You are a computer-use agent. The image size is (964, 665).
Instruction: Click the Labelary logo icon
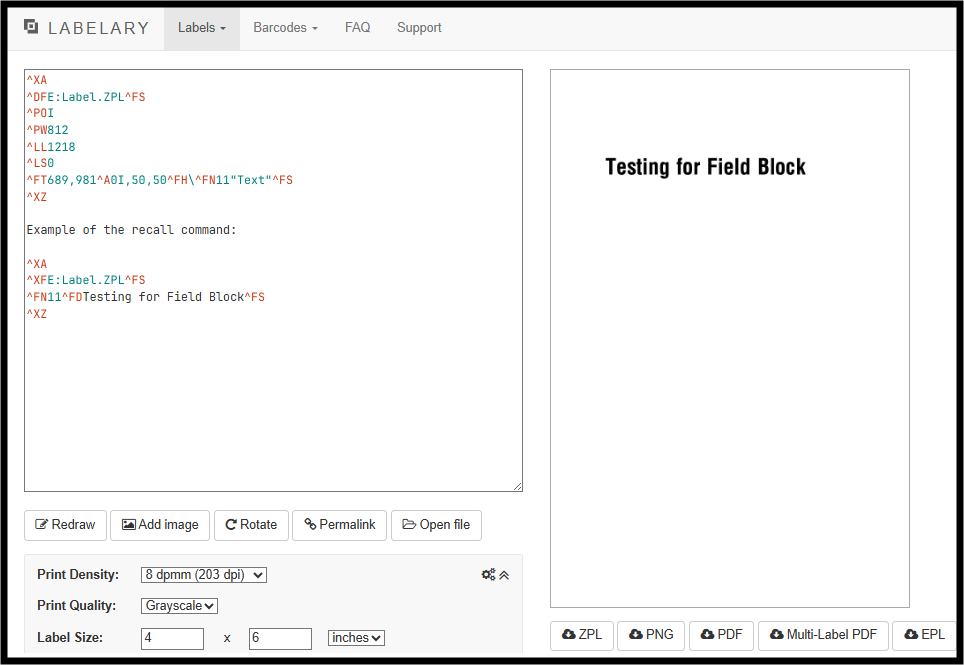(x=31, y=26)
